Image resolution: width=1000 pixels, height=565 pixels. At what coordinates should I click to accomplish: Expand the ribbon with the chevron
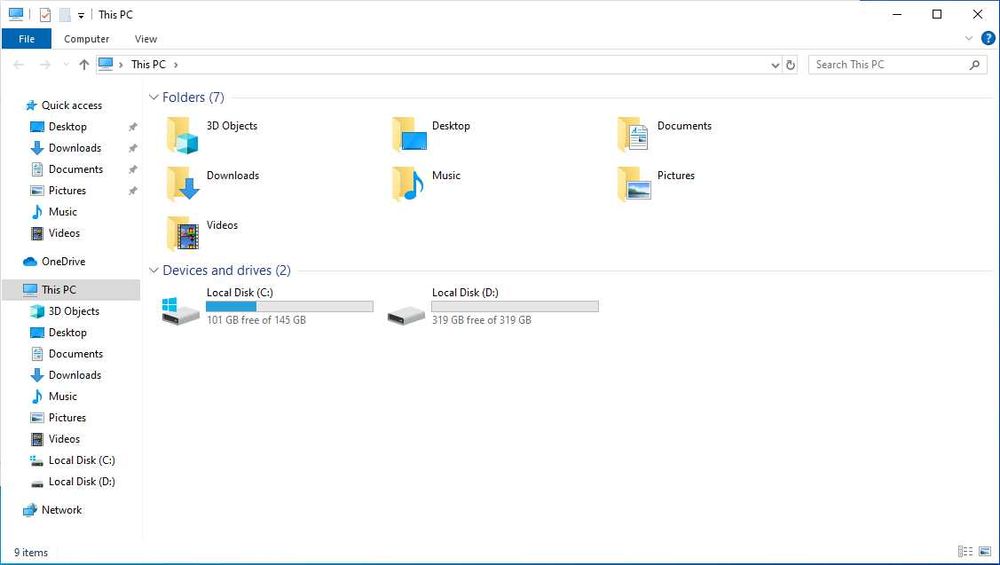tap(969, 38)
